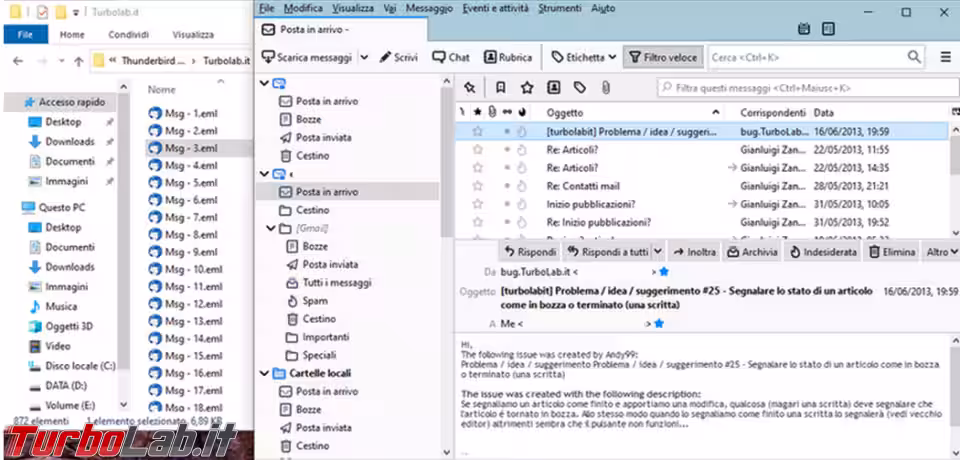Image resolution: width=960 pixels, height=460 pixels.
Task: Toggle star on the first turbolabit message
Action: pyautogui.click(x=477, y=131)
